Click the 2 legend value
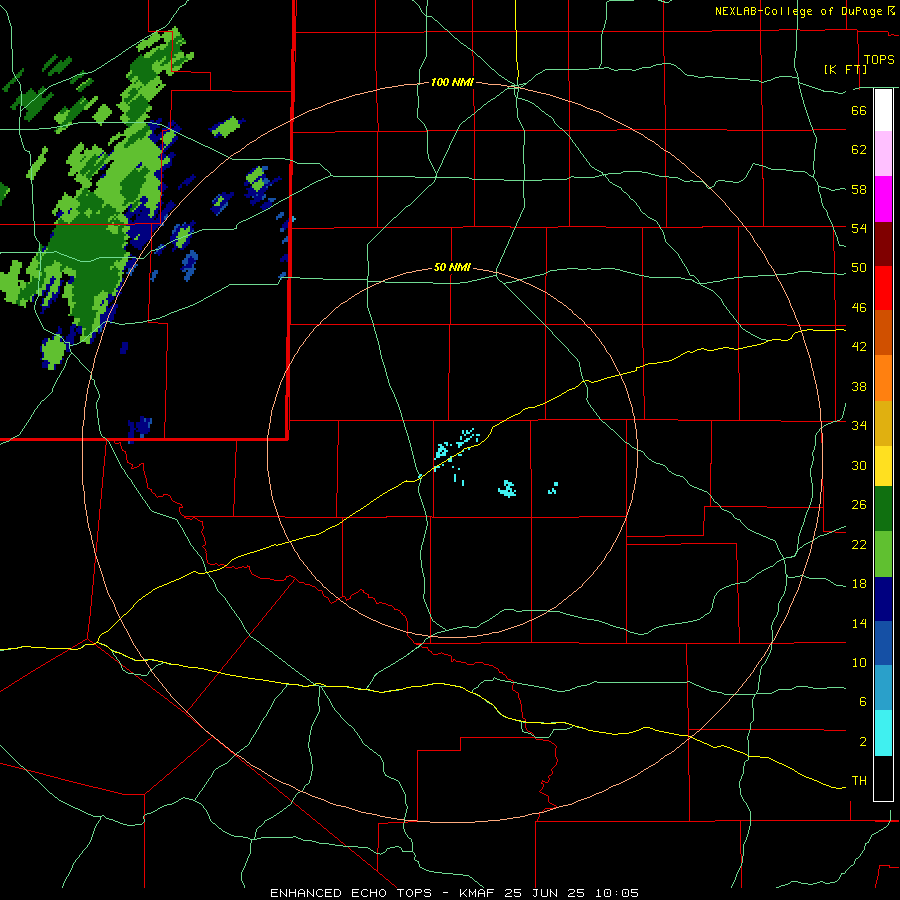Viewport: 900px width, 900px height. pos(862,742)
